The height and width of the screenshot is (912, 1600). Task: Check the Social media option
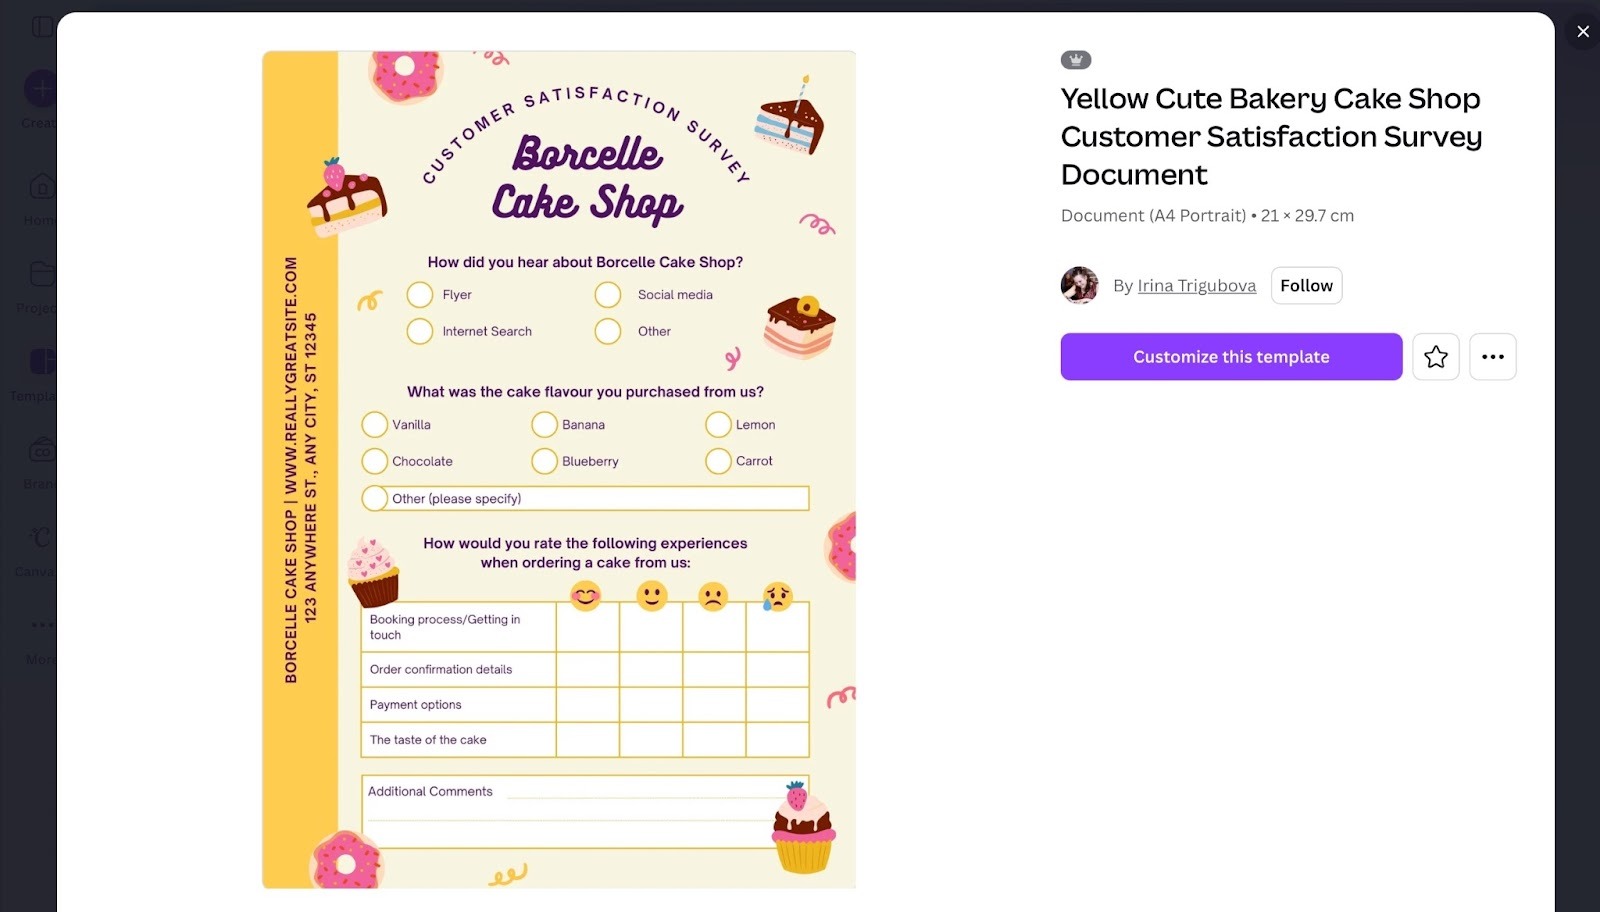[x=608, y=294]
